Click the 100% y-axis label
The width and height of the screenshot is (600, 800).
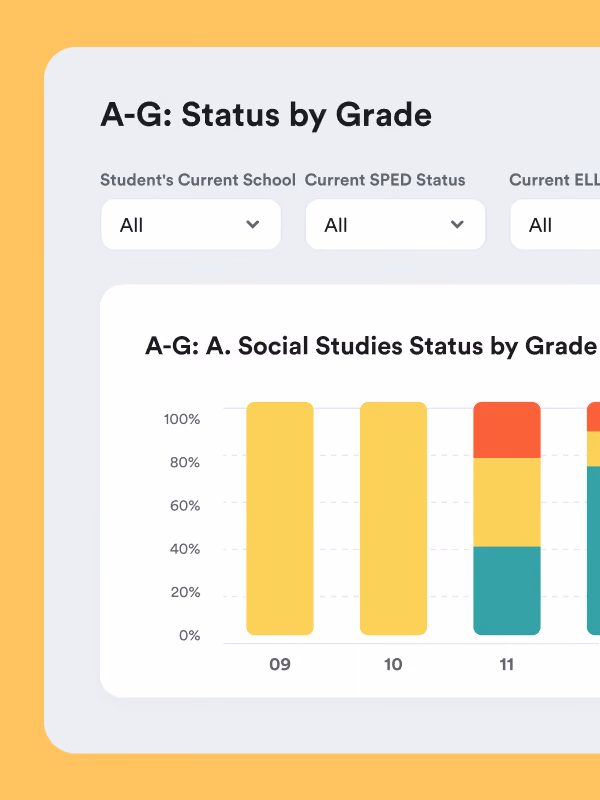182,419
